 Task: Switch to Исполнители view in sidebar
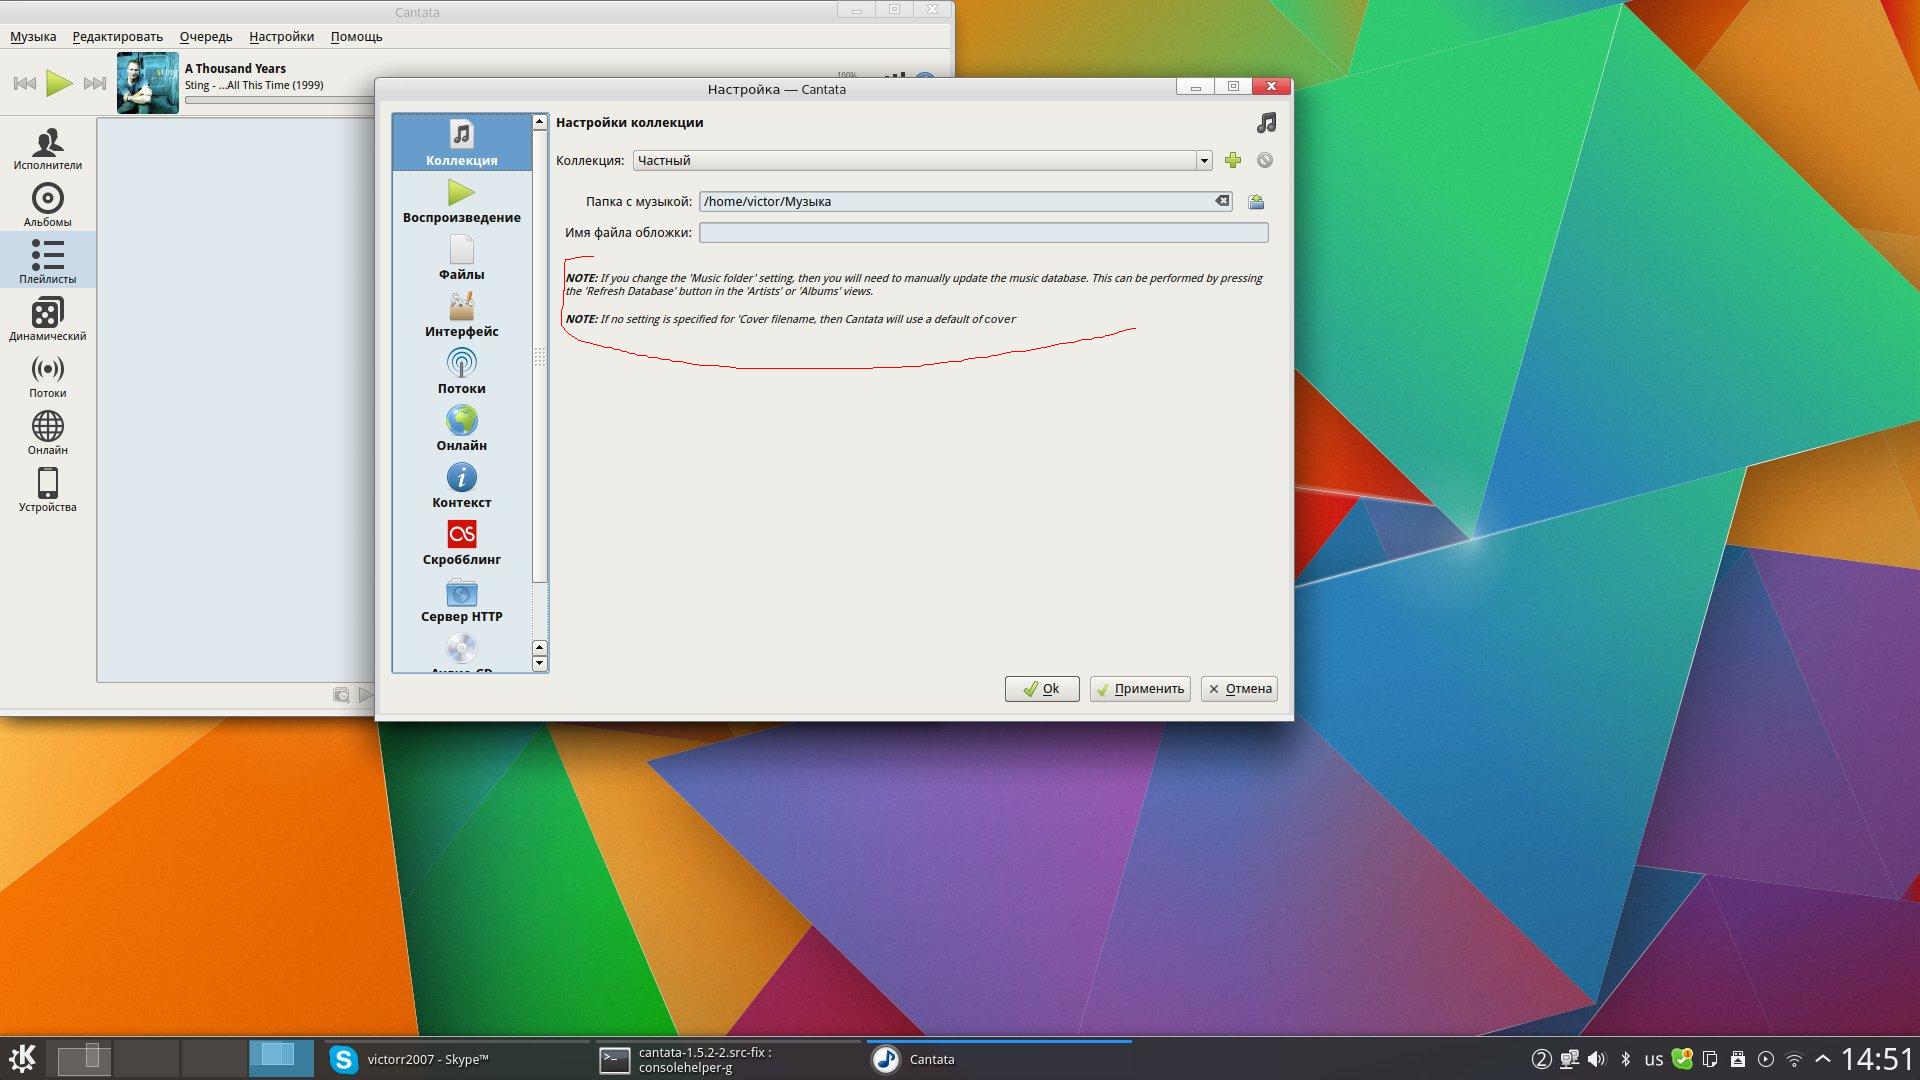click(x=47, y=148)
